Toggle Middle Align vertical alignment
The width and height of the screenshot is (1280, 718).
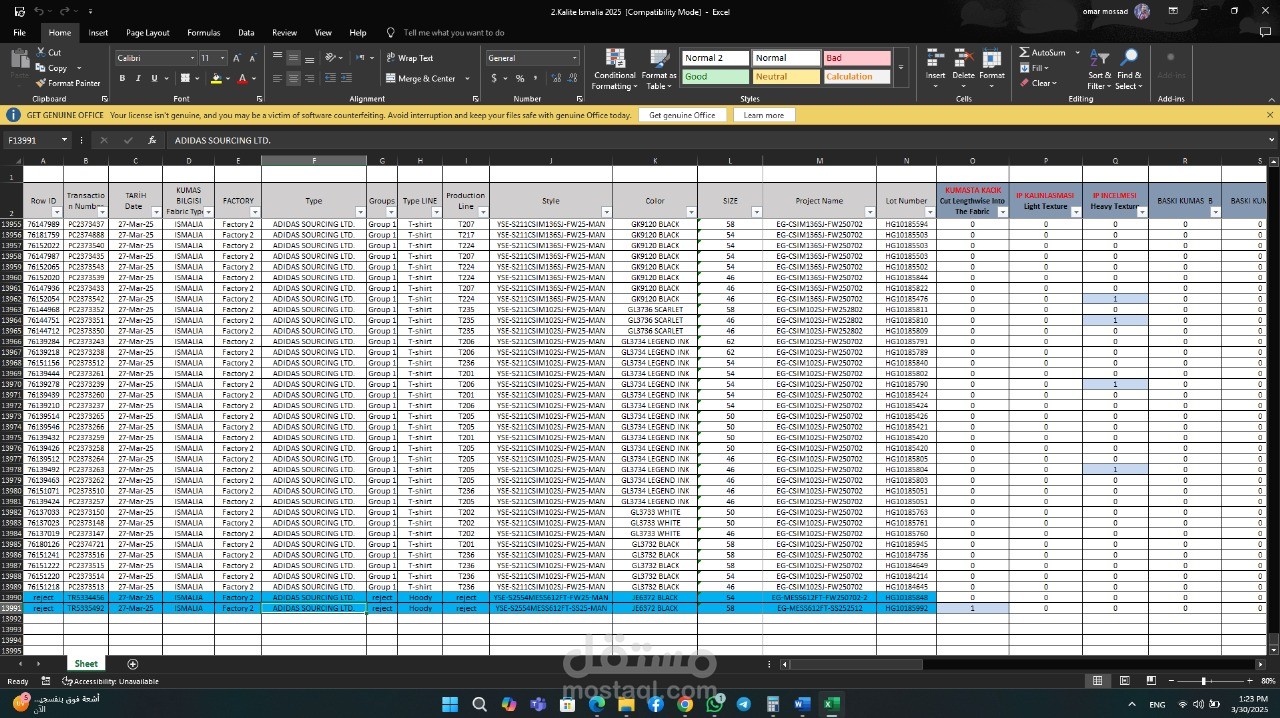click(x=293, y=58)
